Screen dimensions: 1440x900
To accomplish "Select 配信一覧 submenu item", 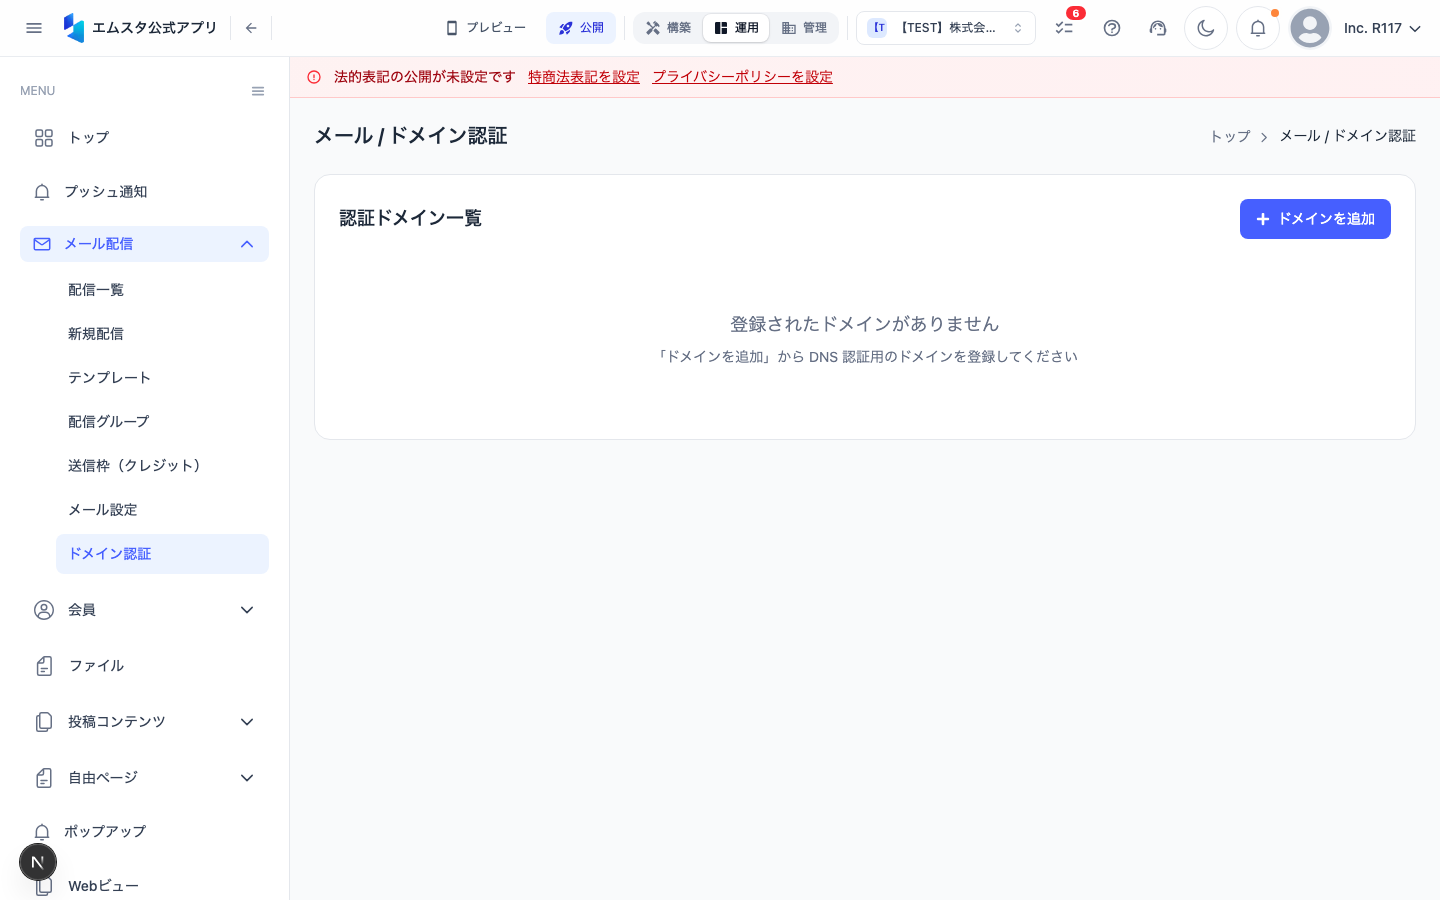I will [x=162, y=290].
